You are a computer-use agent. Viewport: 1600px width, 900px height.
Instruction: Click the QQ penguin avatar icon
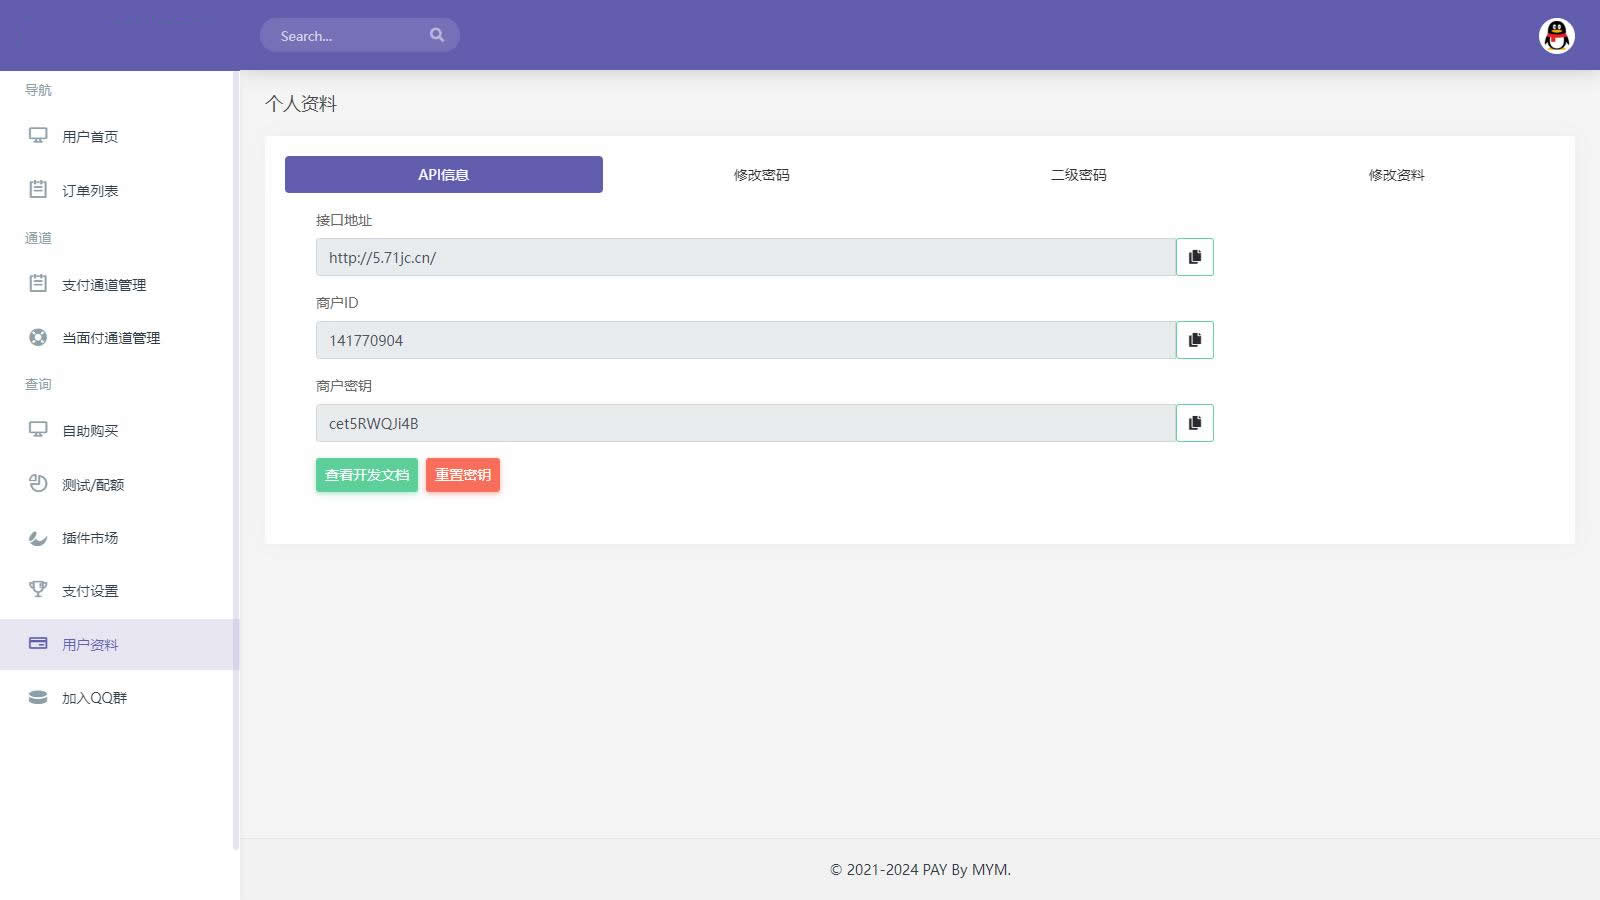tap(1556, 36)
